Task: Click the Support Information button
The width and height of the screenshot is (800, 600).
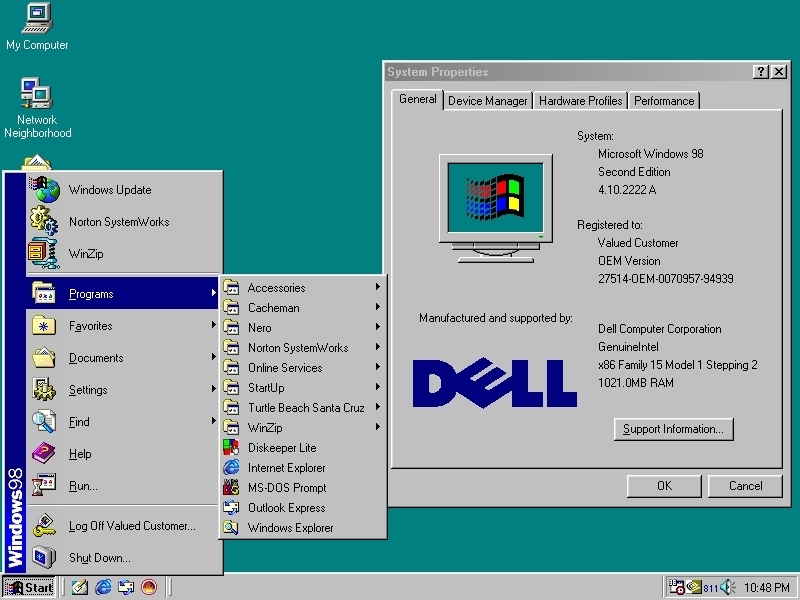Action: (x=672, y=429)
